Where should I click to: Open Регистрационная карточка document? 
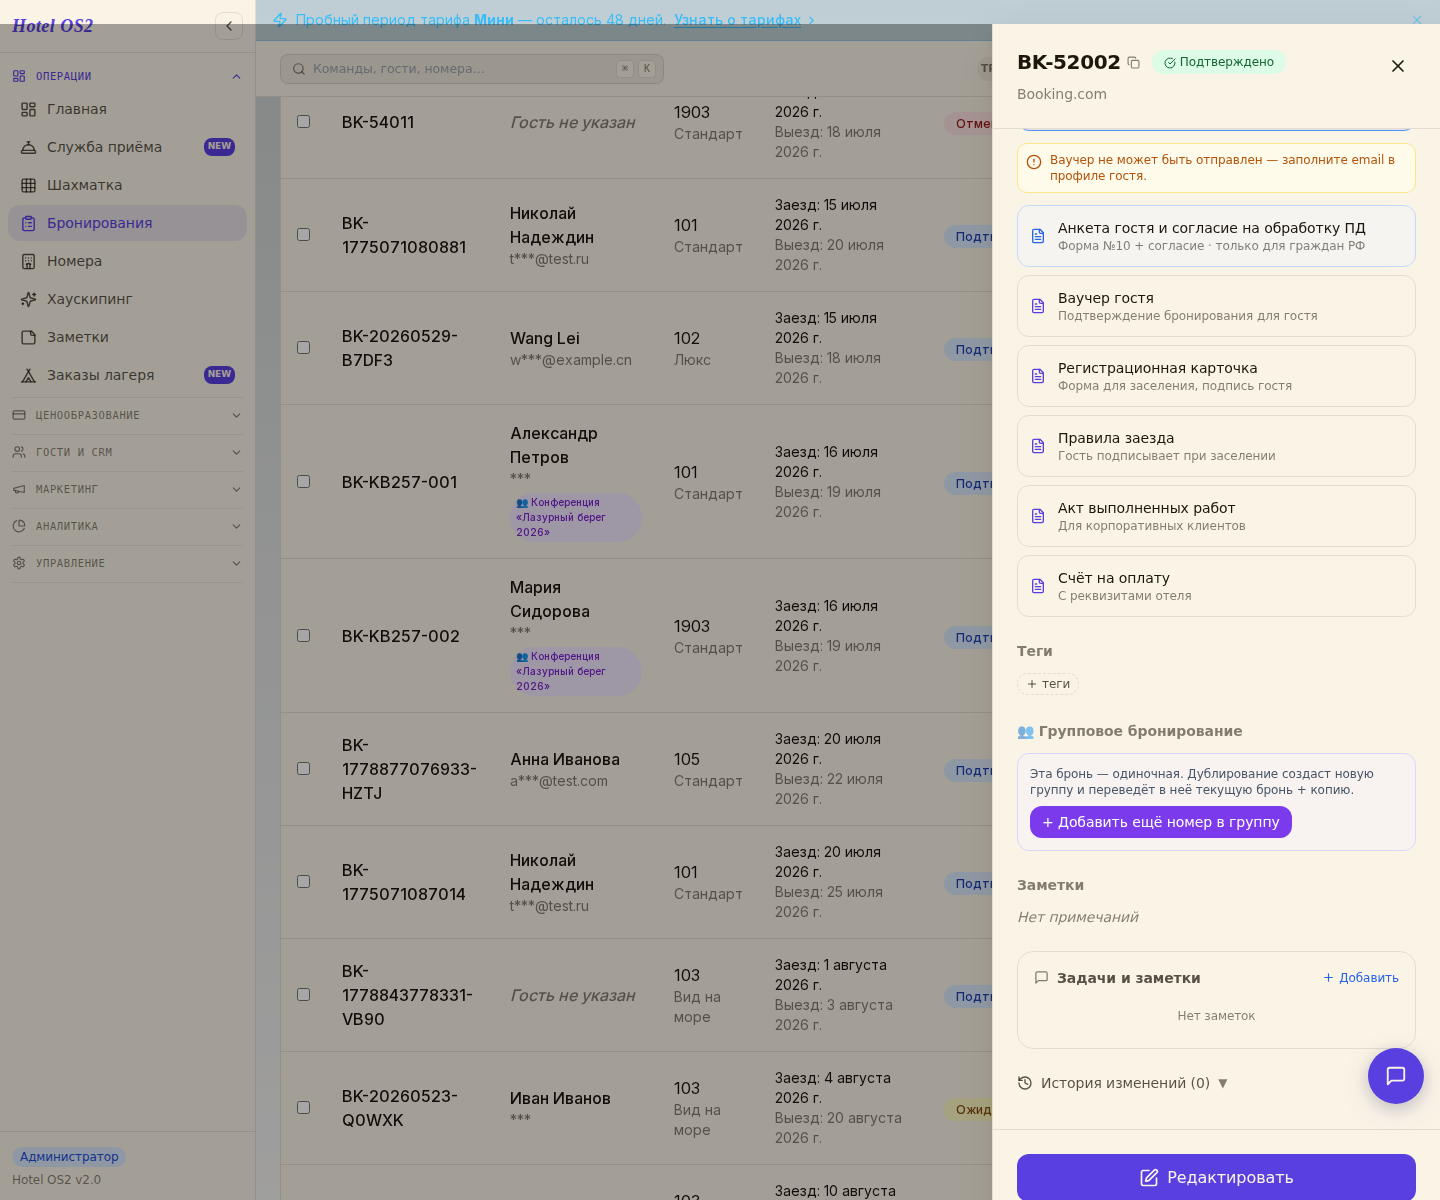(x=1216, y=376)
